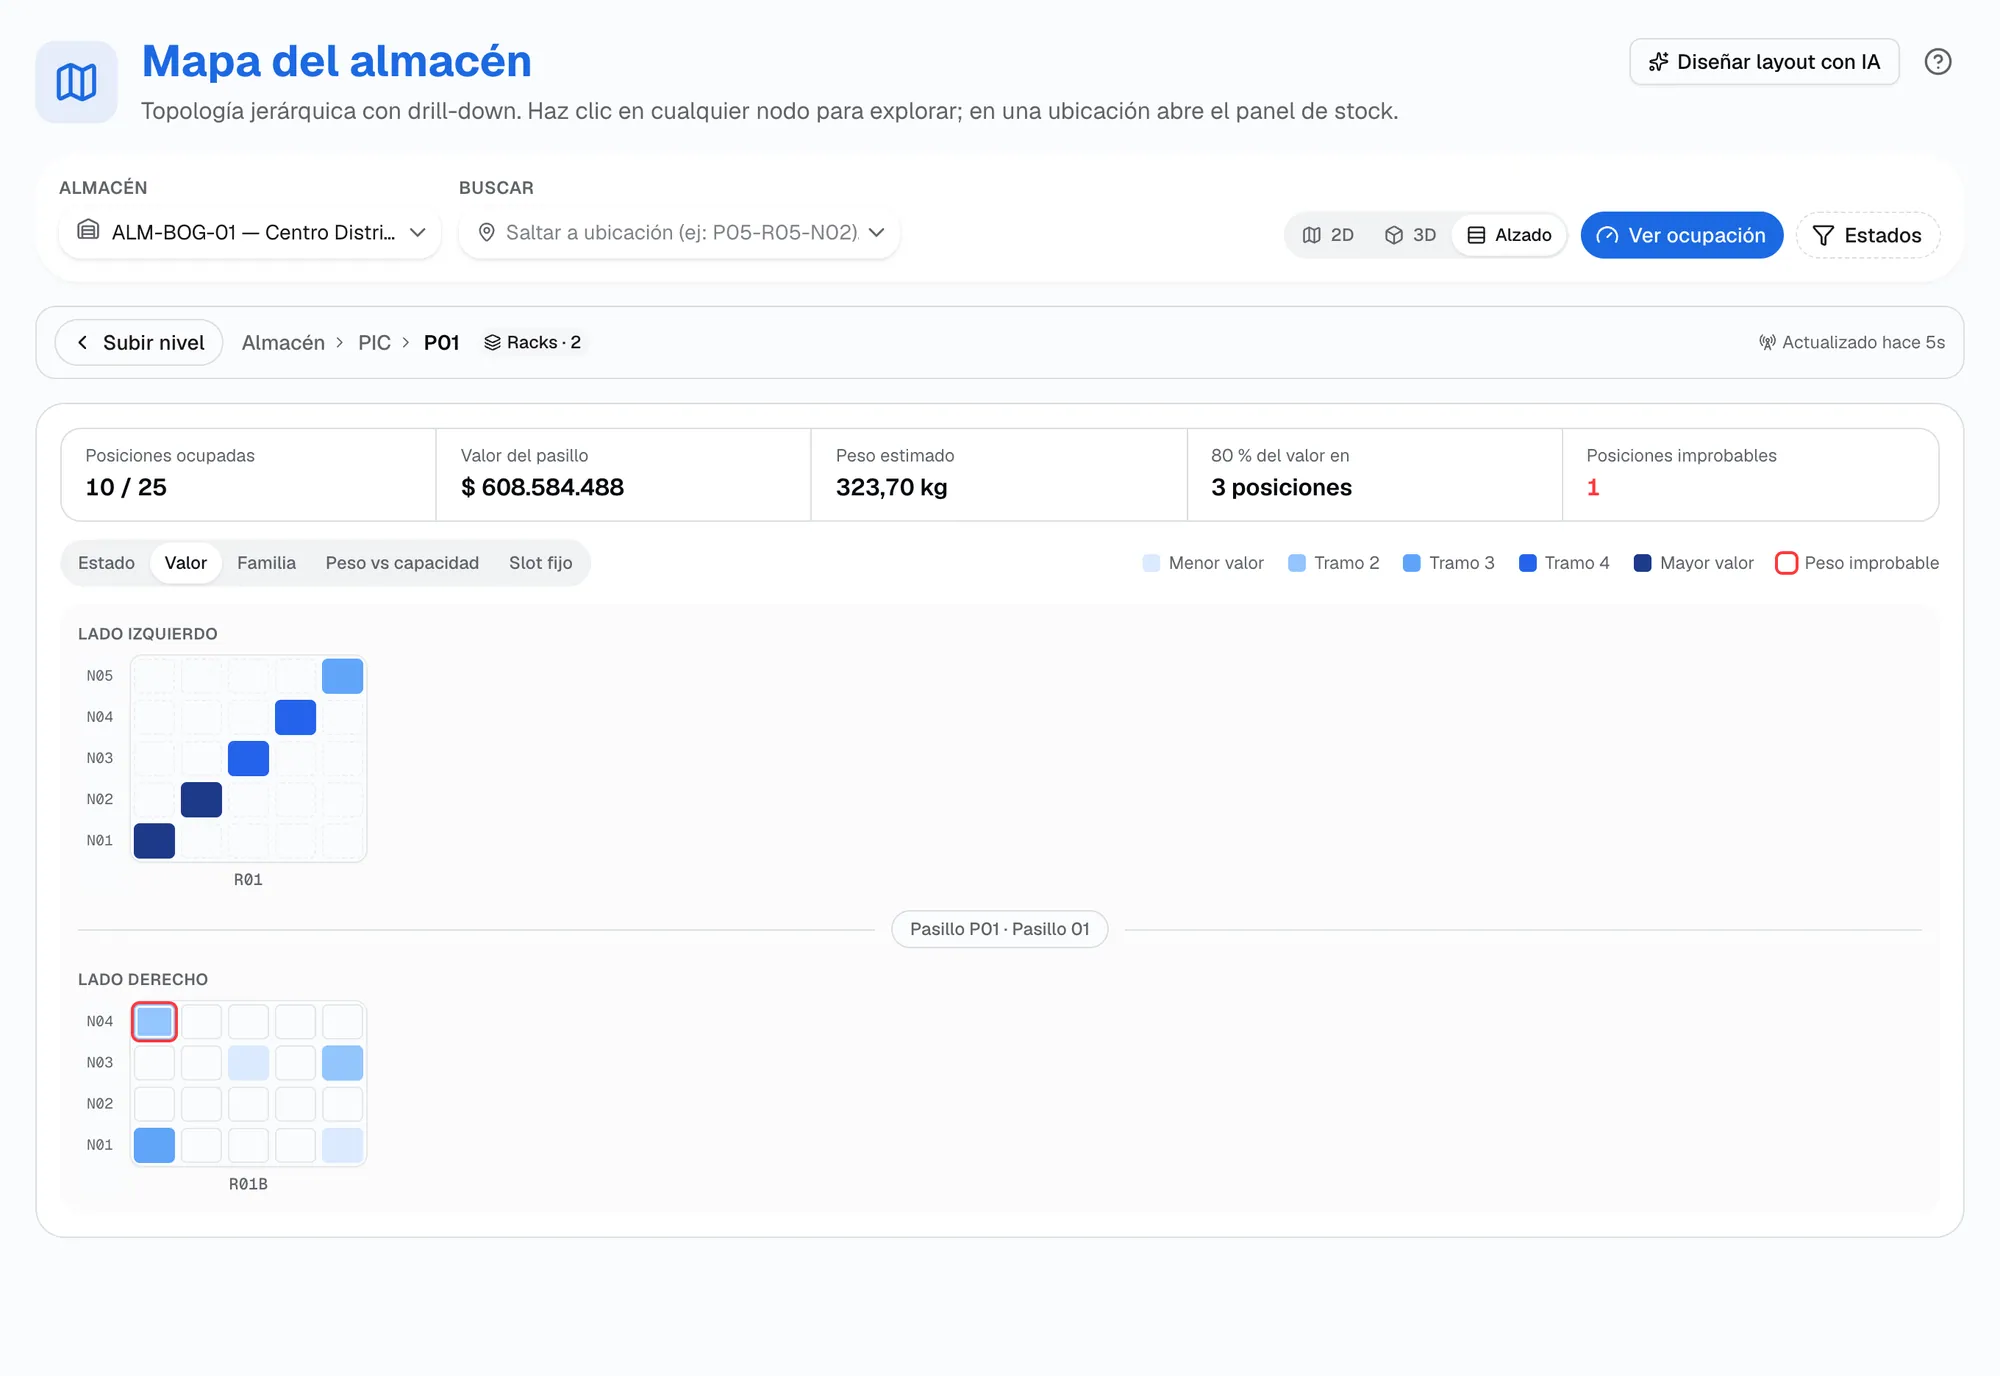Switch to 3D view
Viewport: 2000px width, 1376px height.
click(1410, 235)
